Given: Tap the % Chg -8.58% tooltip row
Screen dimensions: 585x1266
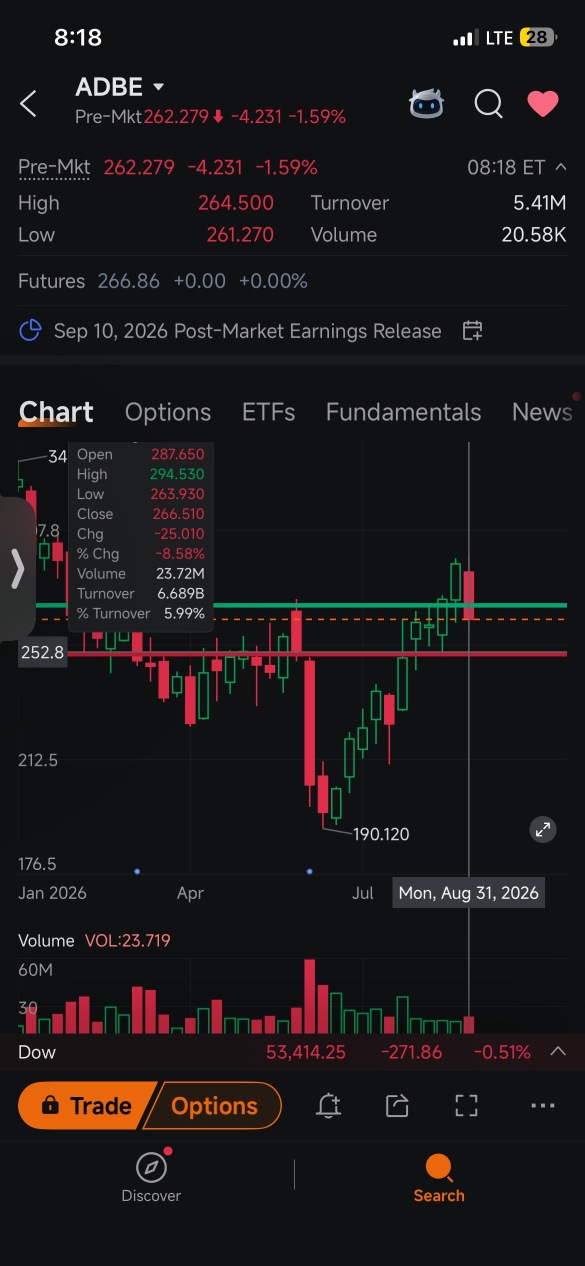Looking at the screenshot, I should (141, 554).
